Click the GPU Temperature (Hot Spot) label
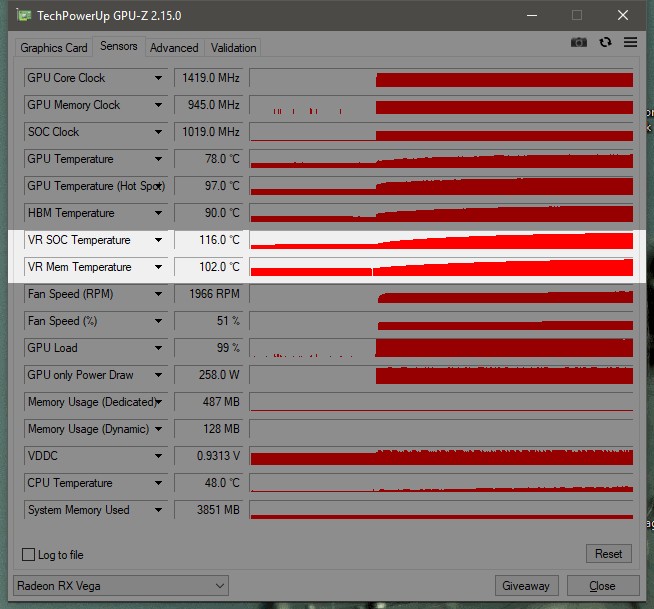This screenshot has width=654, height=609. (96, 186)
